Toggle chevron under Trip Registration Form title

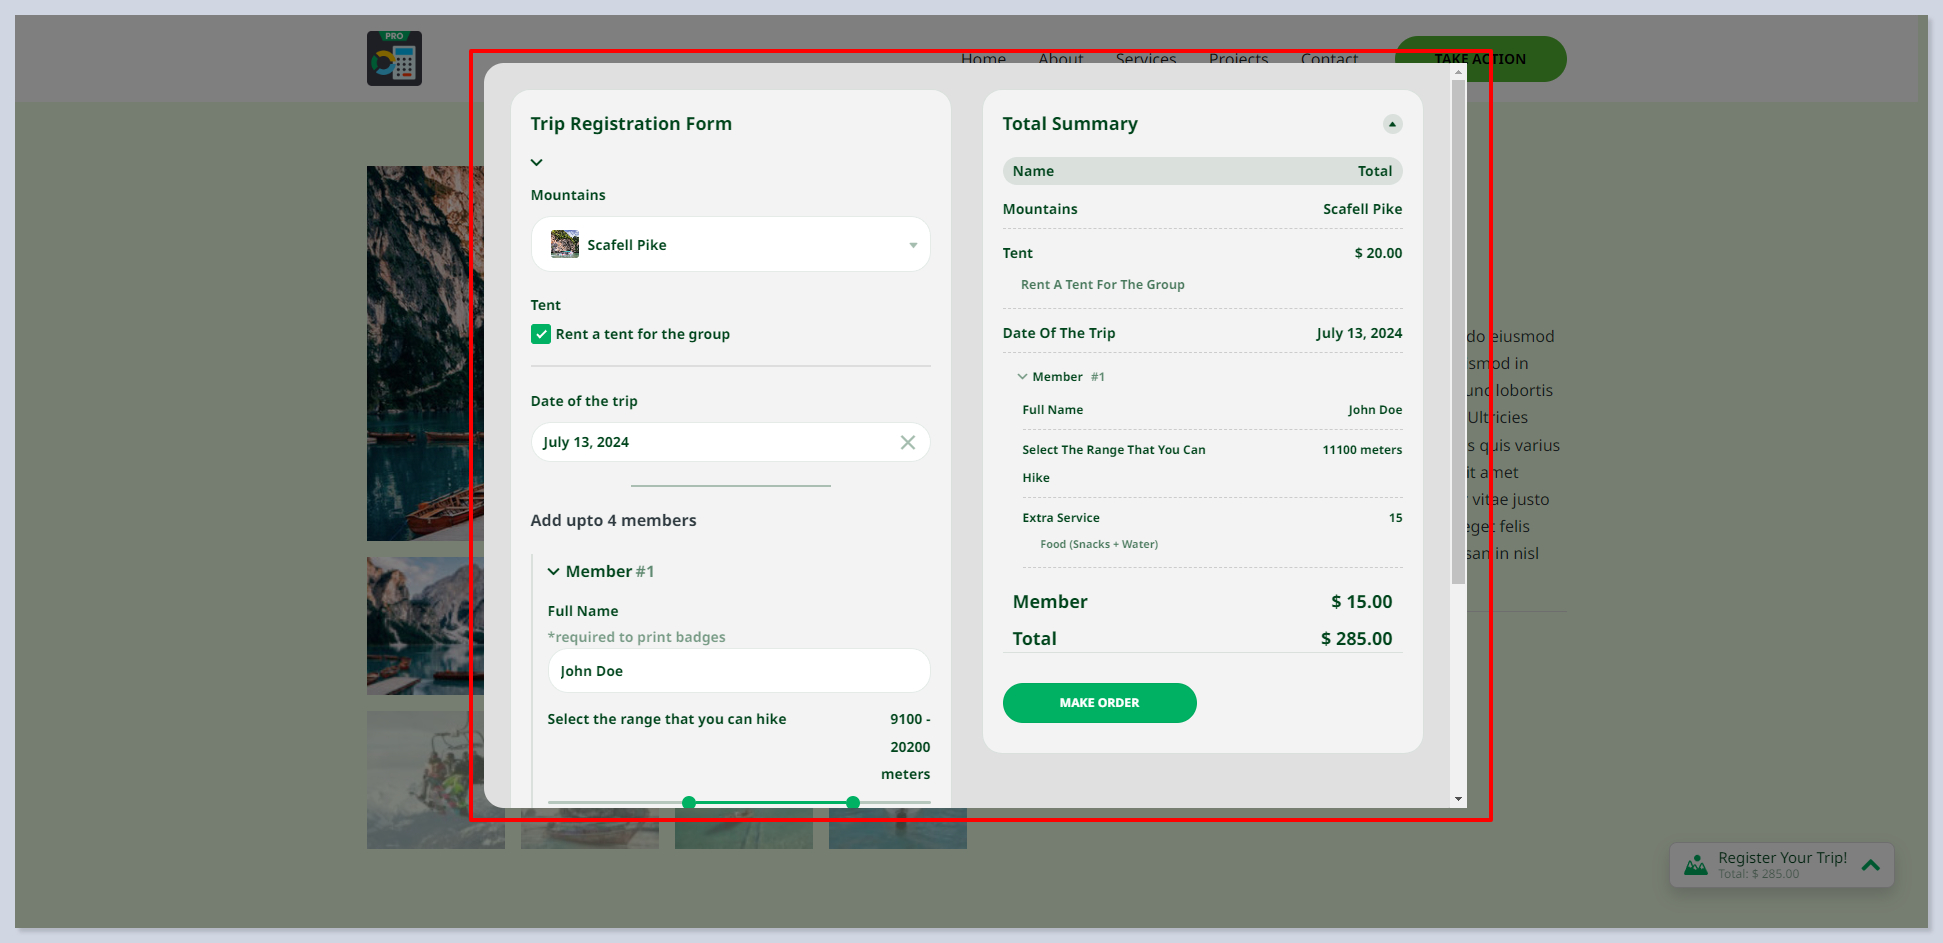pos(537,162)
